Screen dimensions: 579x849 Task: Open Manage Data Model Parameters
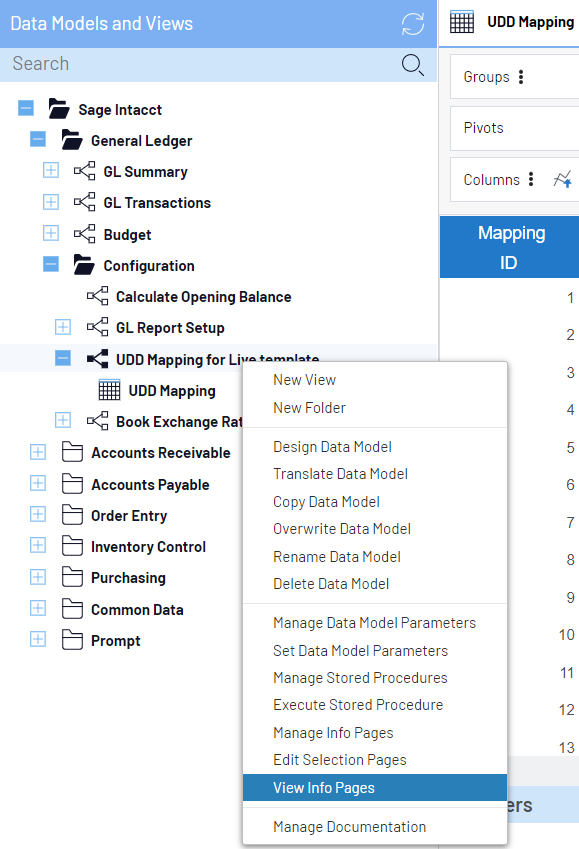[x=375, y=623]
